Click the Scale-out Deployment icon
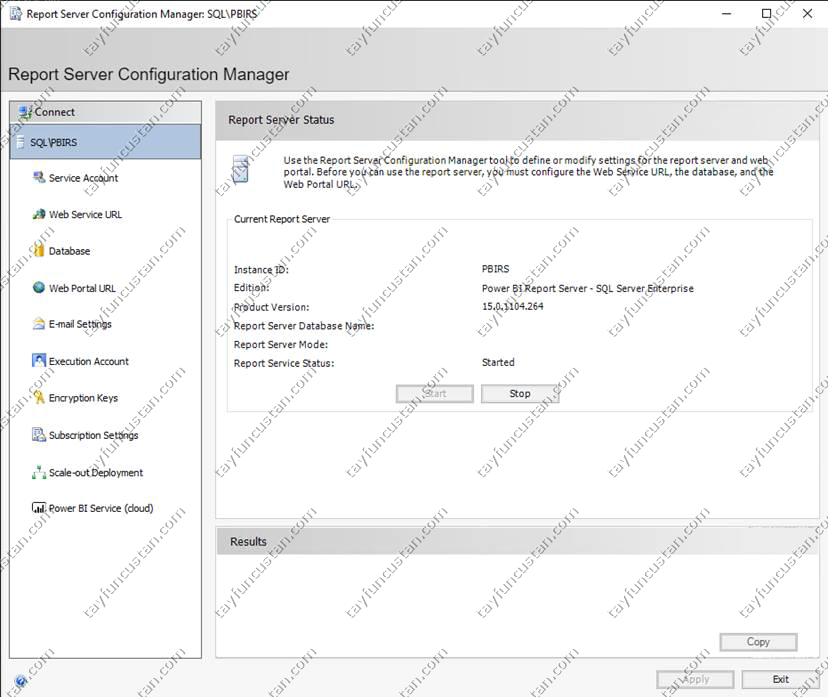Image resolution: width=828 pixels, height=697 pixels. point(39,472)
